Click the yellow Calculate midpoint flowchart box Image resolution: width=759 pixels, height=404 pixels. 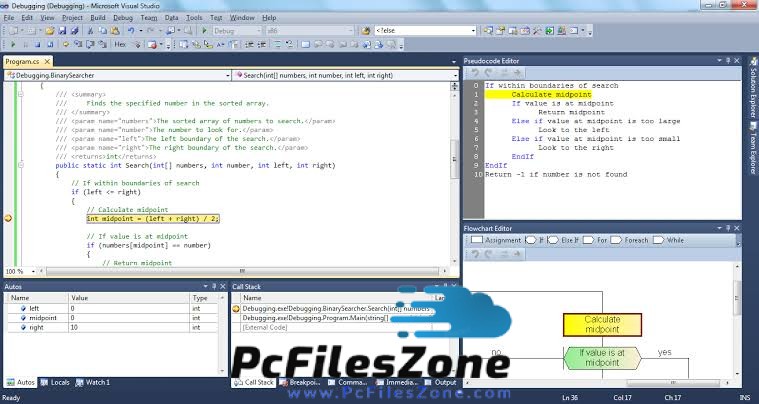pos(601,324)
